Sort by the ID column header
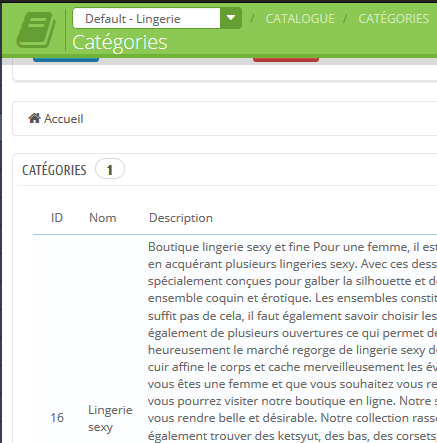The width and height of the screenshot is (437, 443). point(57,218)
